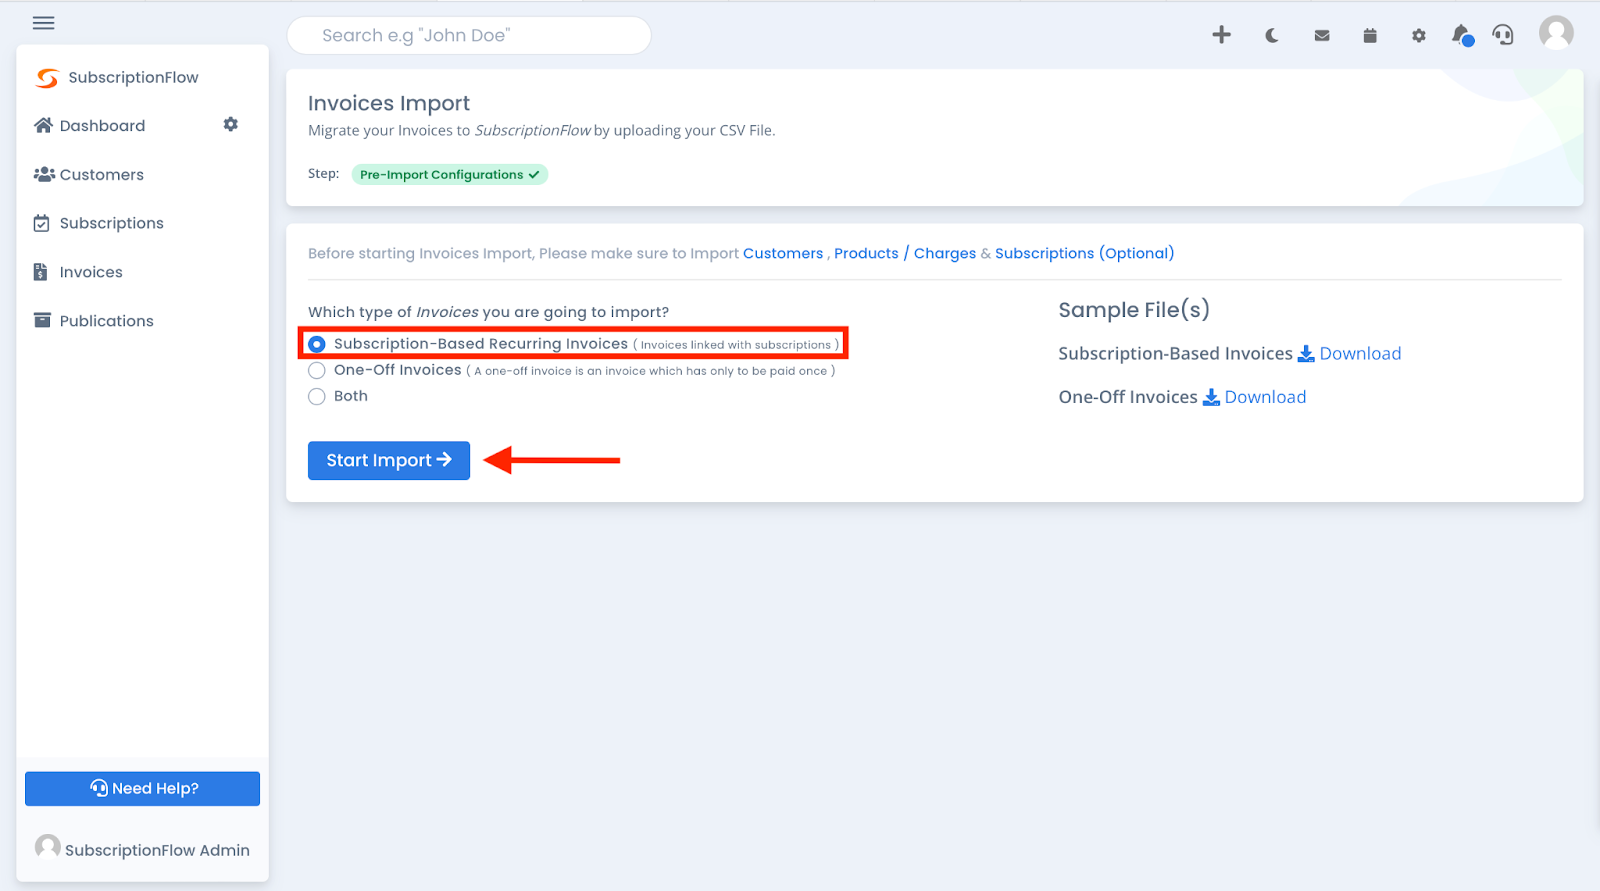
Task: Download One-Off Invoices sample file
Action: click(1265, 397)
